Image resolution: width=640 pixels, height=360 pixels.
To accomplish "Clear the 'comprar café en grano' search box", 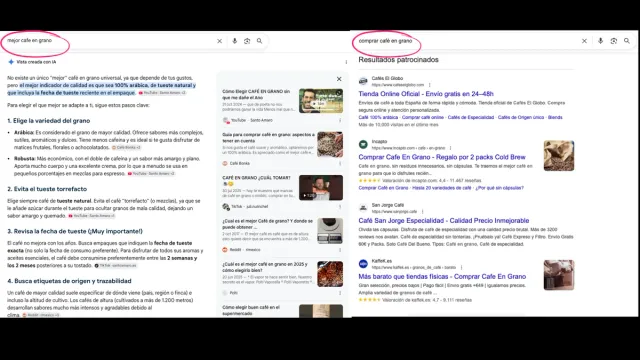I will coord(584,41).
